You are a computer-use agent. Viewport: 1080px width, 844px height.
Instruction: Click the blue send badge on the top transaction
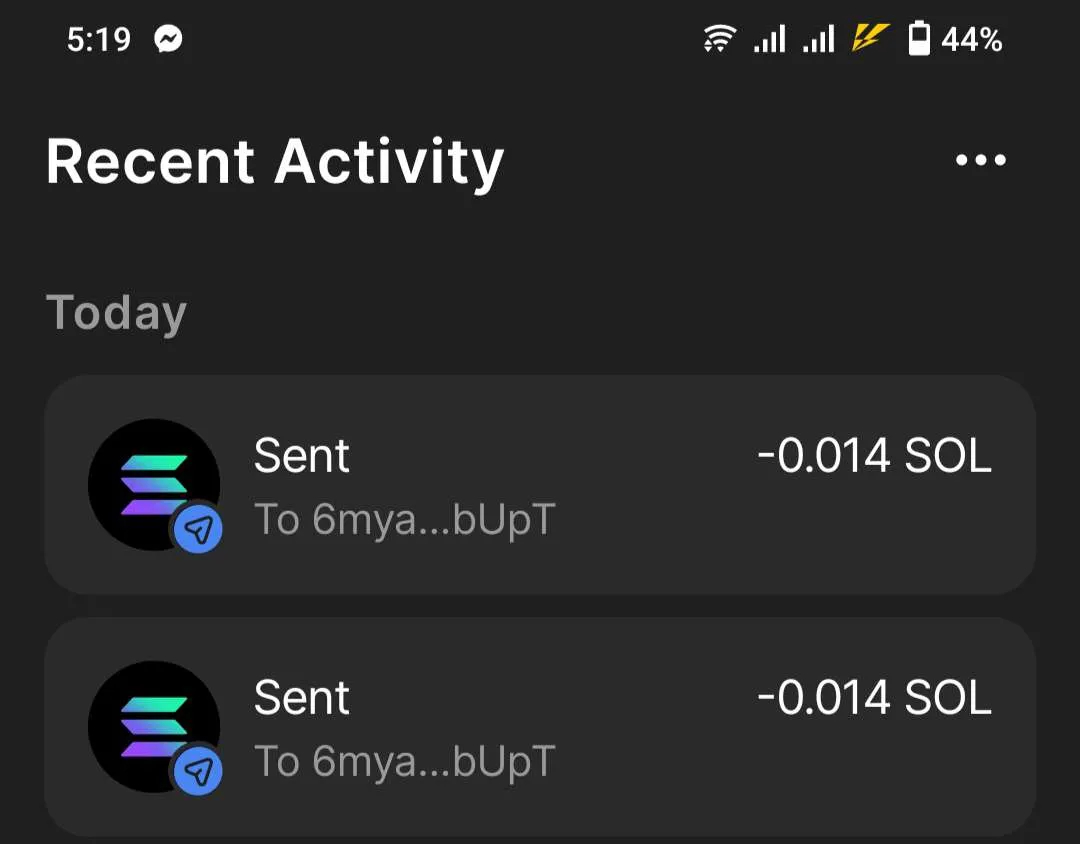(x=199, y=530)
